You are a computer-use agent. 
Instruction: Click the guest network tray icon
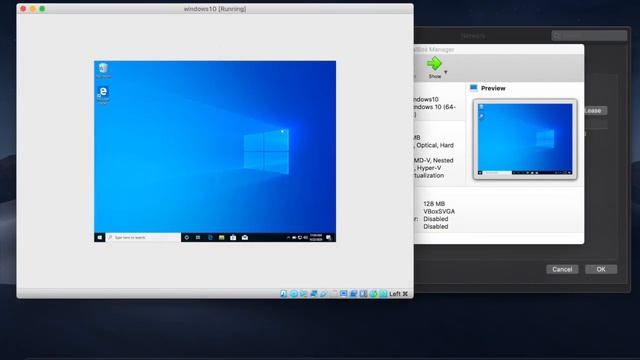300,237
